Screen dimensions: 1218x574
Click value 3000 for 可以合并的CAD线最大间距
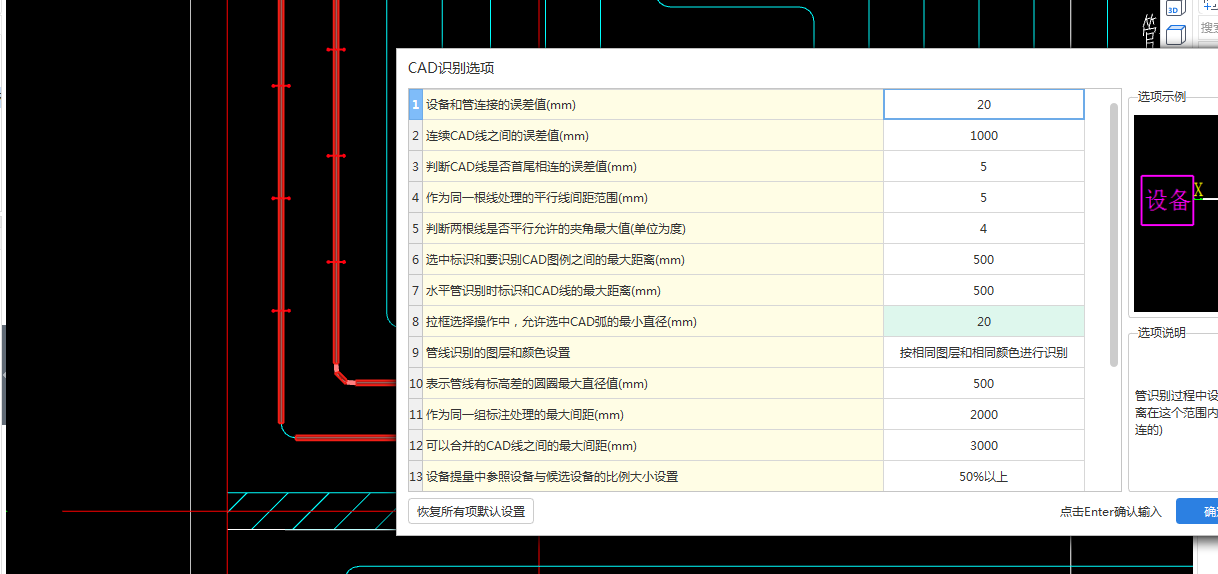point(984,446)
